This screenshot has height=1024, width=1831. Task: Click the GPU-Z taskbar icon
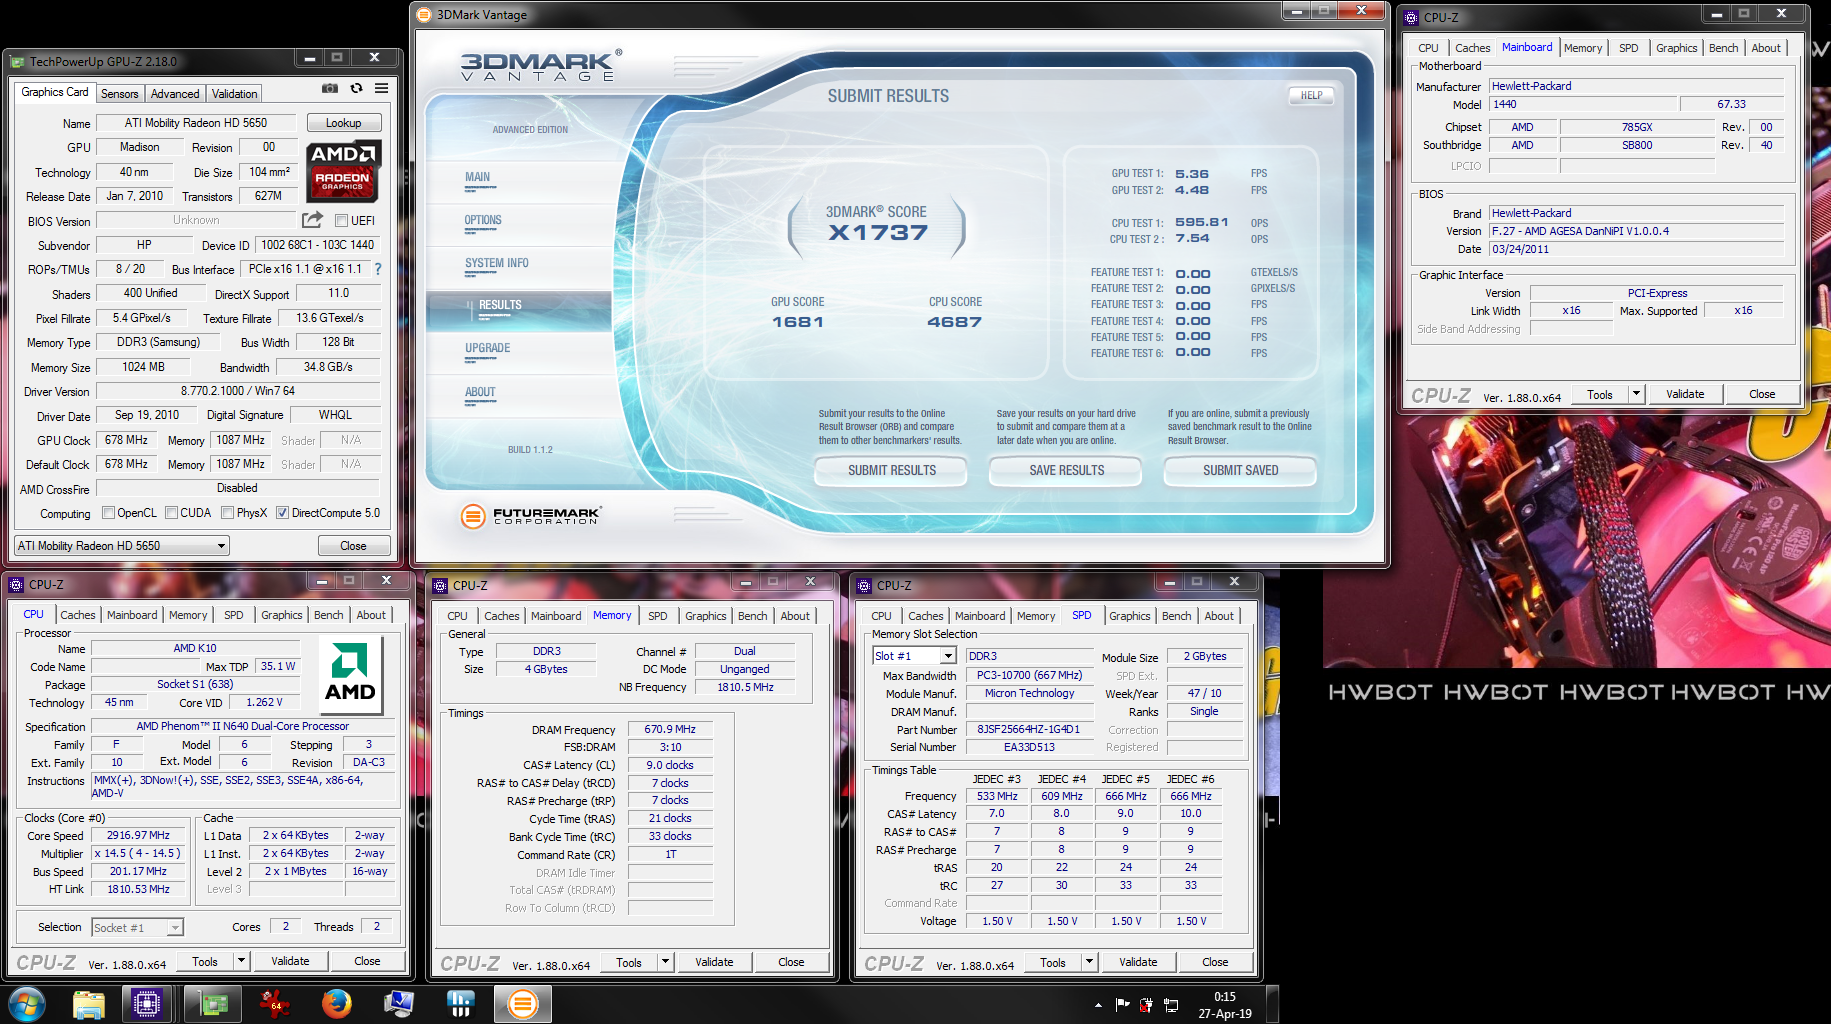coord(212,1004)
